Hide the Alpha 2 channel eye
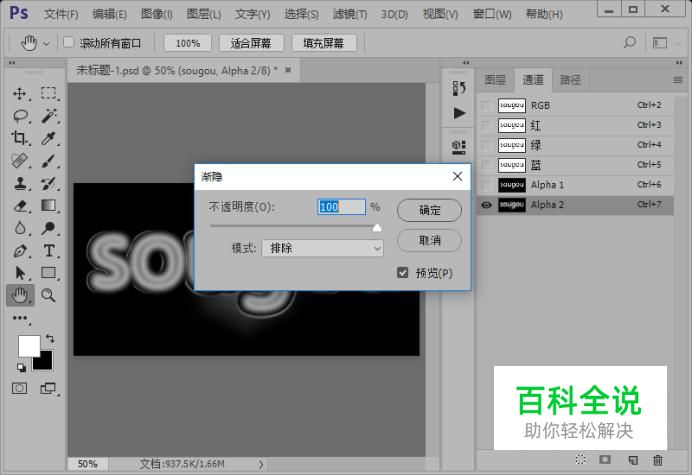The width and height of the screenshot is (692, 475). (x=486, y=205)
